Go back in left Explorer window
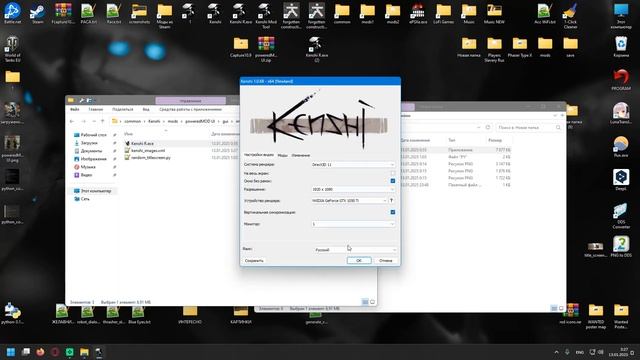This screenshot has height=360, width=640. [72, 121]
